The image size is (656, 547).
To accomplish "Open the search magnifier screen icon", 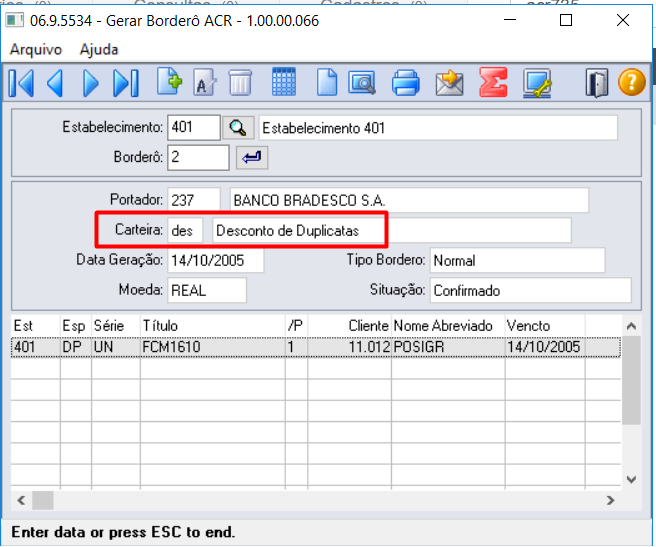I will [x=362, y=82].
